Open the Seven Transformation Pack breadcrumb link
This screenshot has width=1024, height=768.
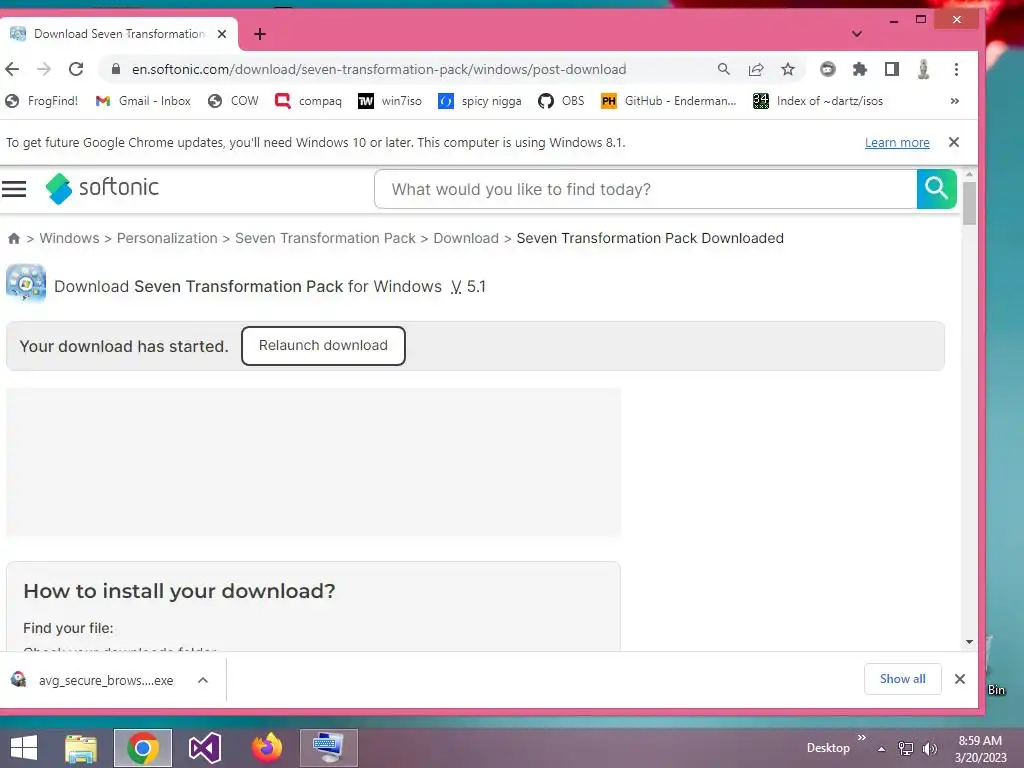point(325,238)
